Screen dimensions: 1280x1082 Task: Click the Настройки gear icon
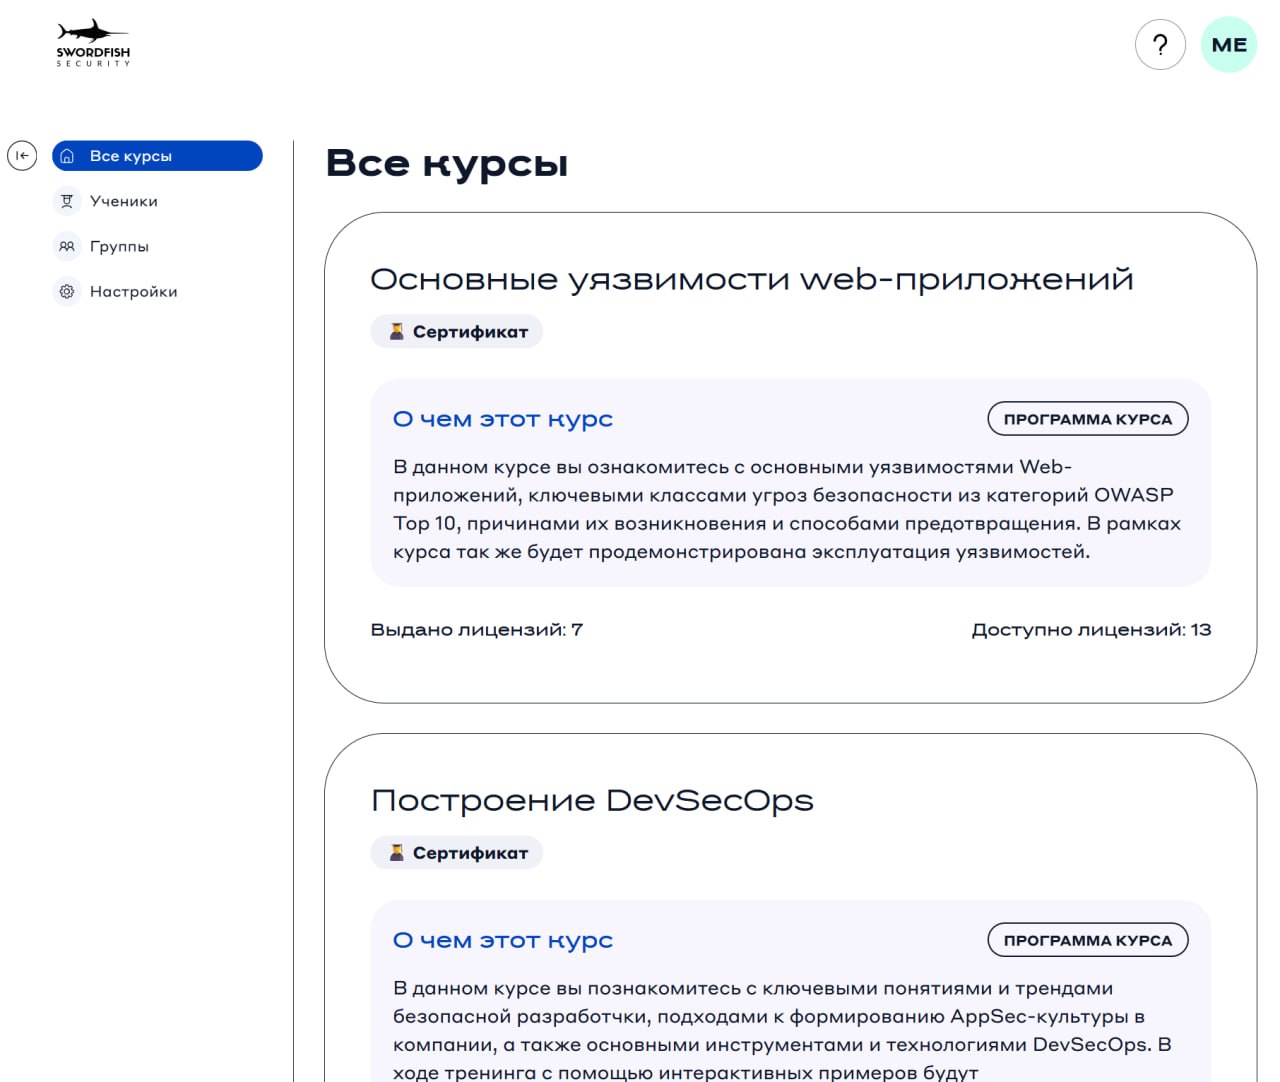(67, 292)
